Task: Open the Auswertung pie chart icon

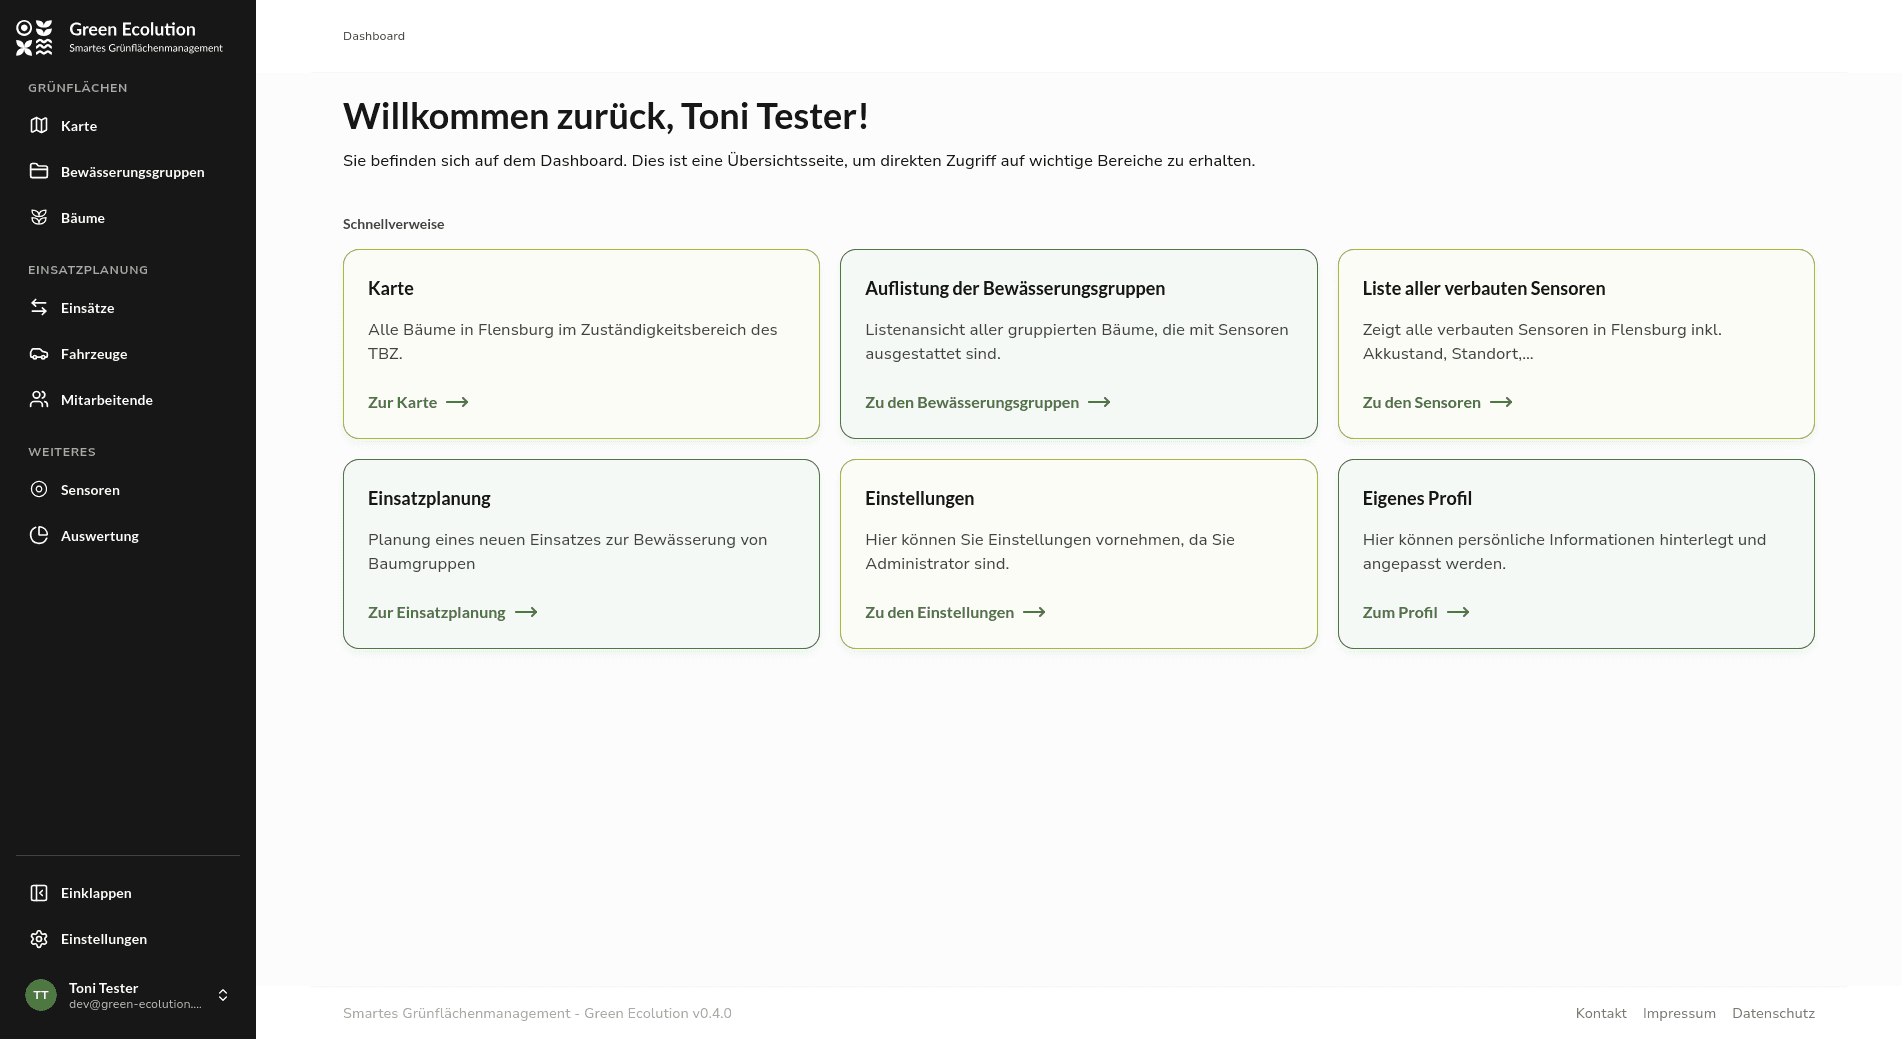Action: (x=39, y=535)
